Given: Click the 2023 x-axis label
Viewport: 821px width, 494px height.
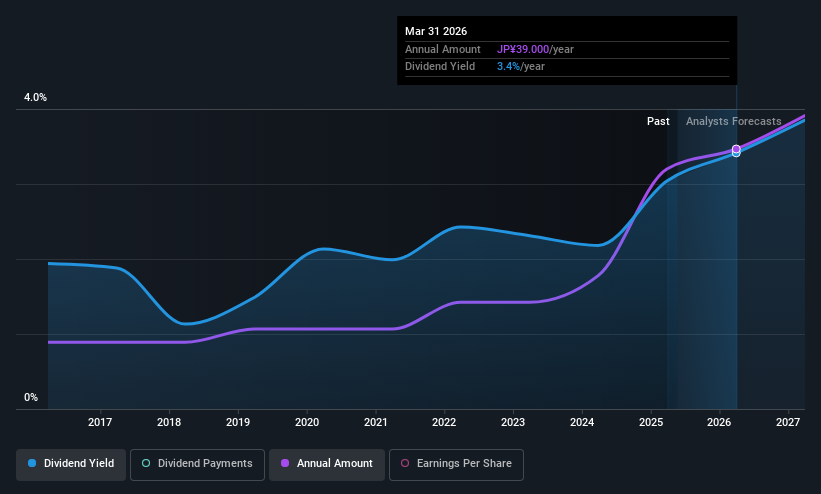Looking at the screenshot, I should (513, 422).
